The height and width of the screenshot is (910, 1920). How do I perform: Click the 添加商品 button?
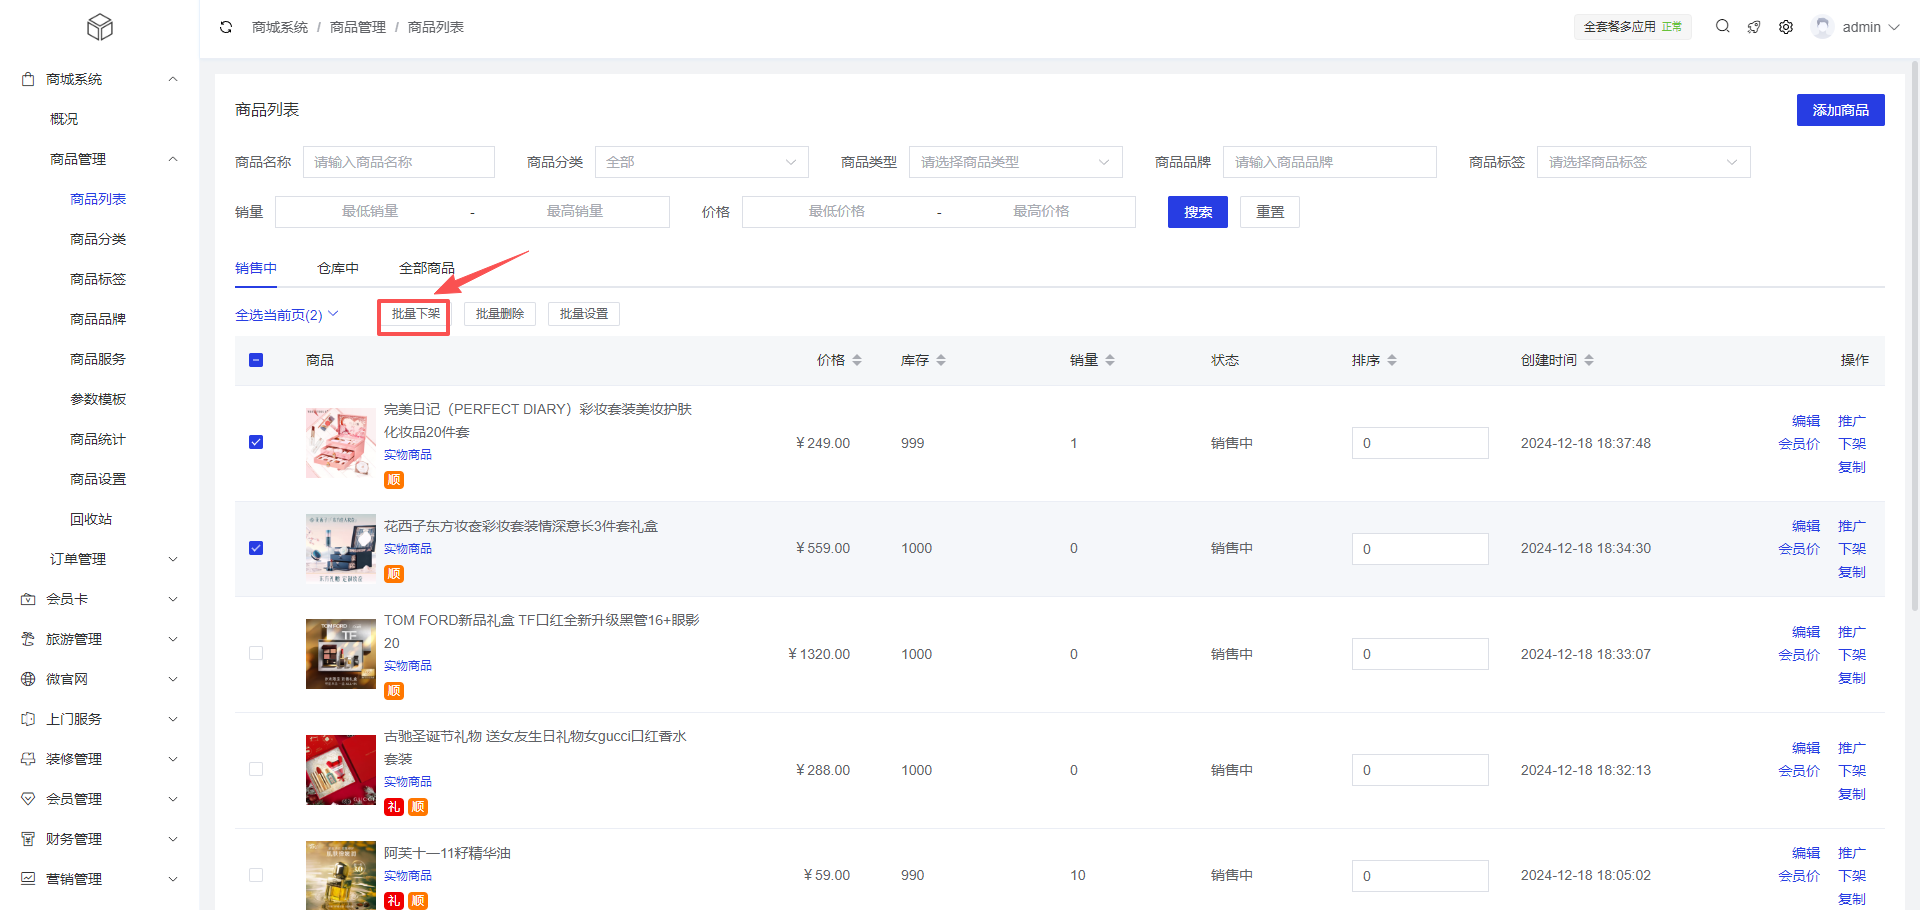coord(1840,110)
